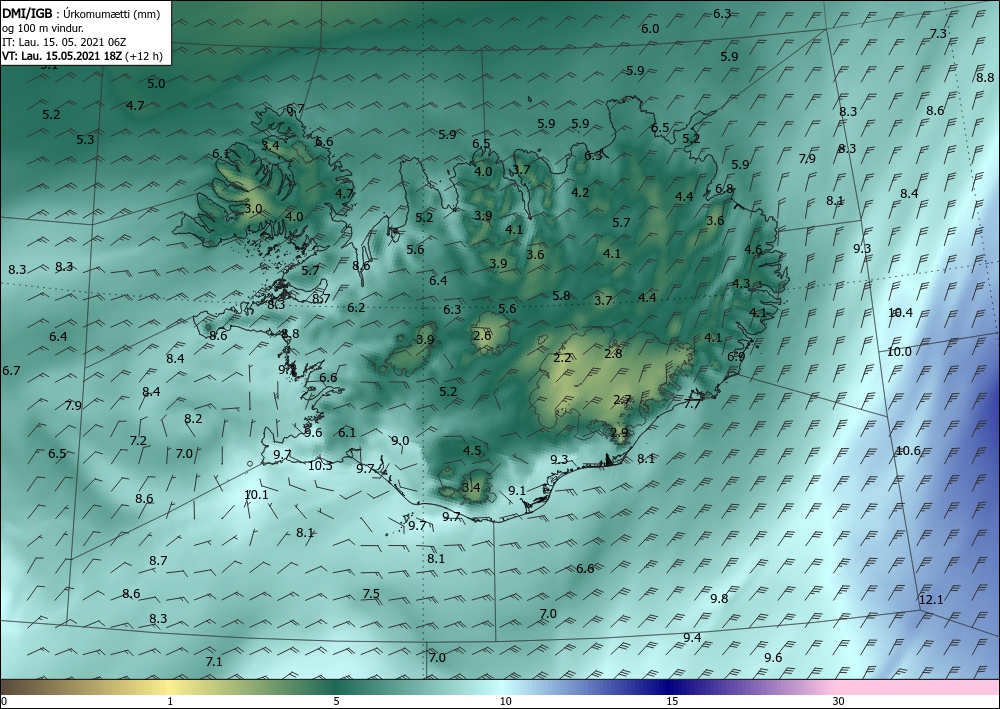Click the 10.4 value east of Iceland
1000x709 pixels.
[901, 312]
